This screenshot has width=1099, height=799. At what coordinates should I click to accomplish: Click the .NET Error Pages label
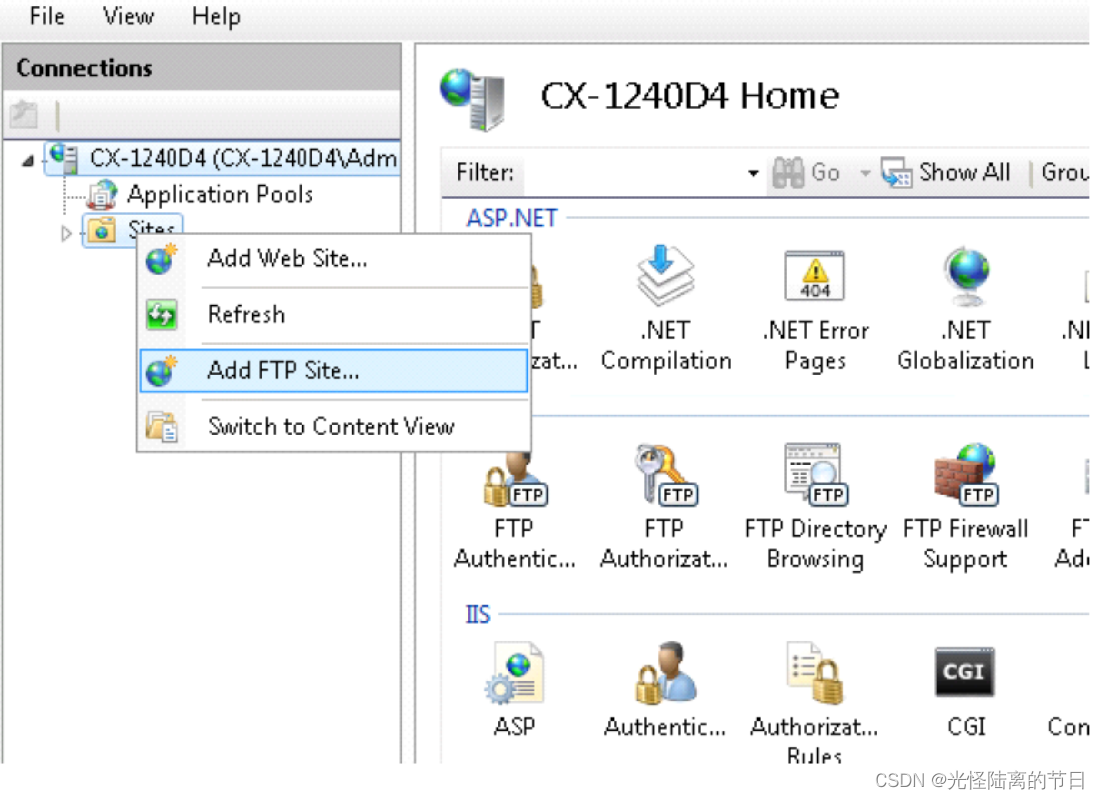click(x=816, y=346)
